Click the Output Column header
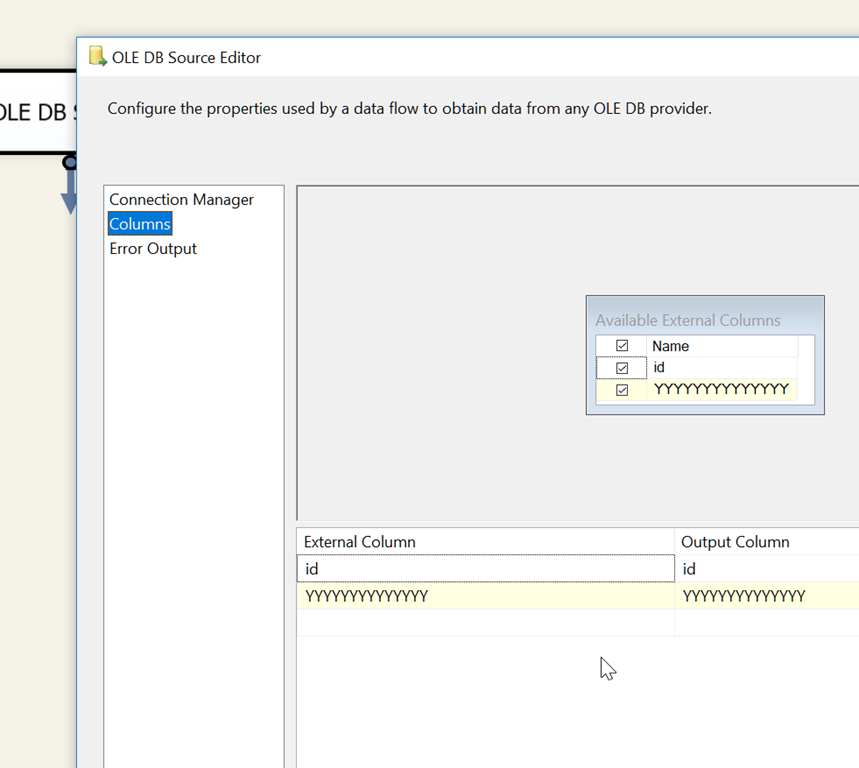The image size is (859, 768). pos(767,542)
